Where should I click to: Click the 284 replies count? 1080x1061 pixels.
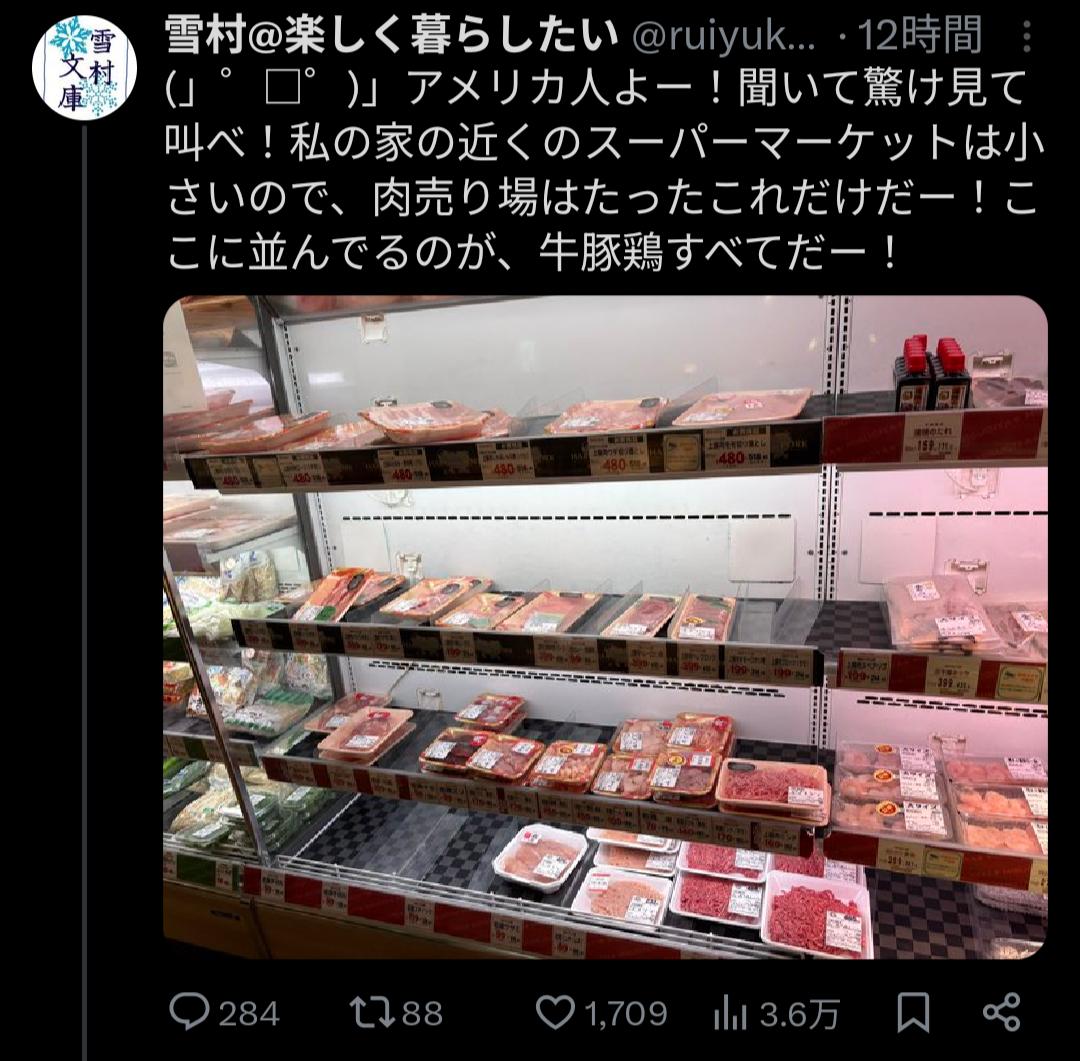coord(249,1013)
